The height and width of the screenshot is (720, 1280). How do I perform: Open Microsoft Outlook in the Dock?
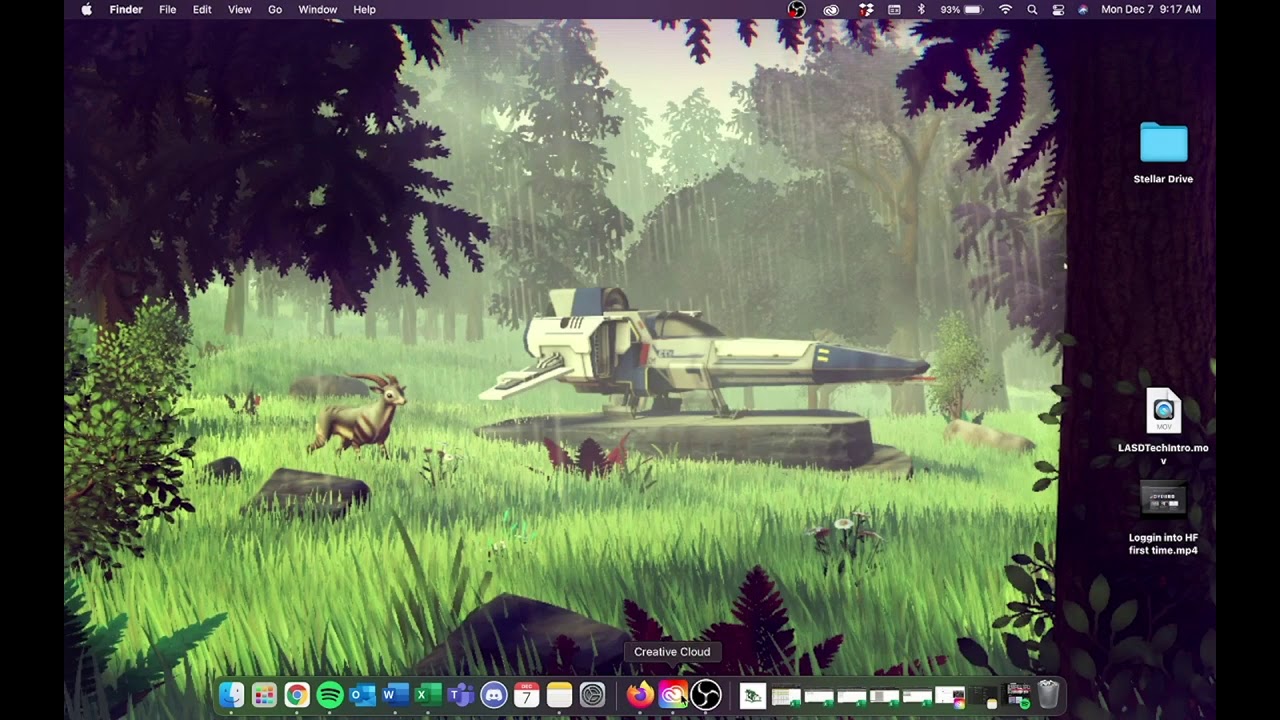point(363,694)
